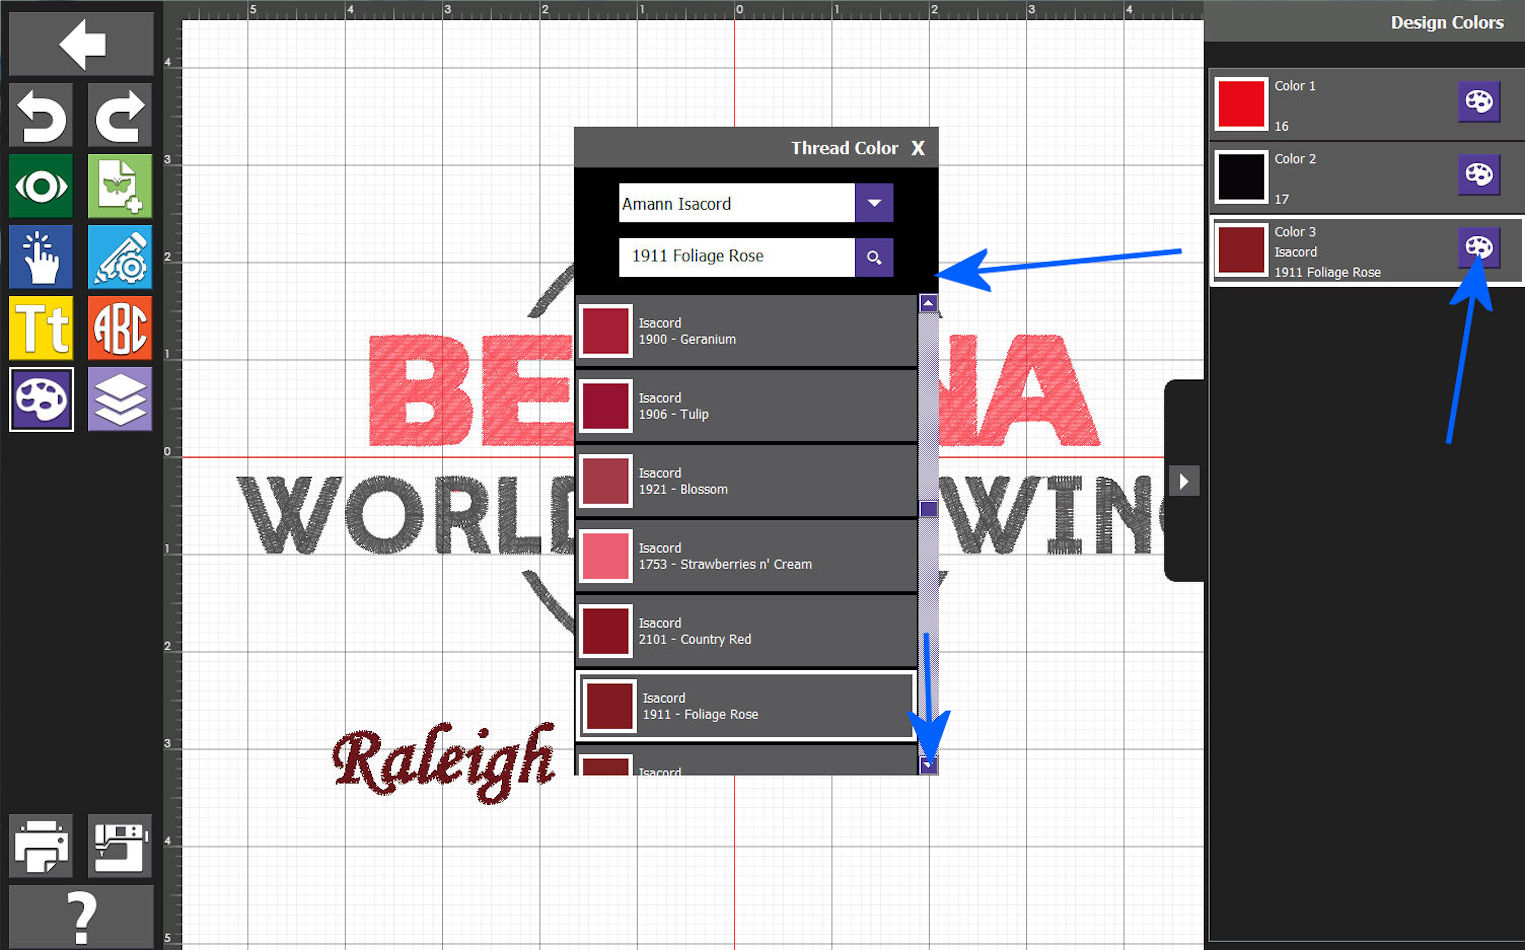
Task: Click the back arrow button
Action: pyautogui.click(x=81, y=44)
